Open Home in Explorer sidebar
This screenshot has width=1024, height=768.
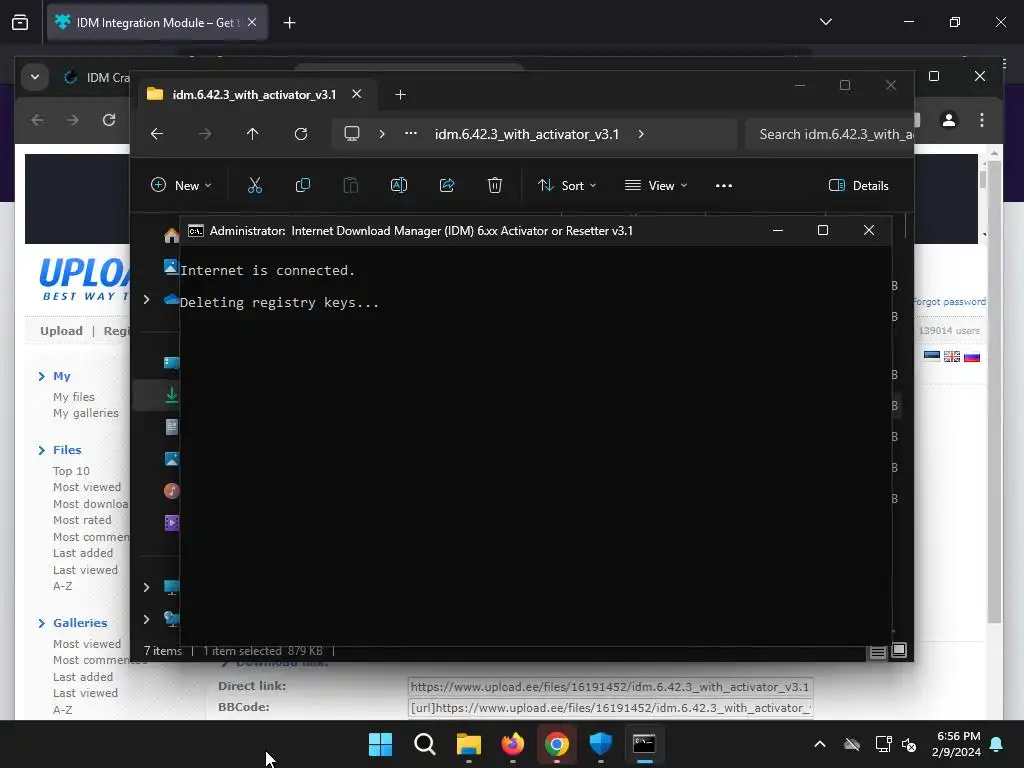point(172,235)
